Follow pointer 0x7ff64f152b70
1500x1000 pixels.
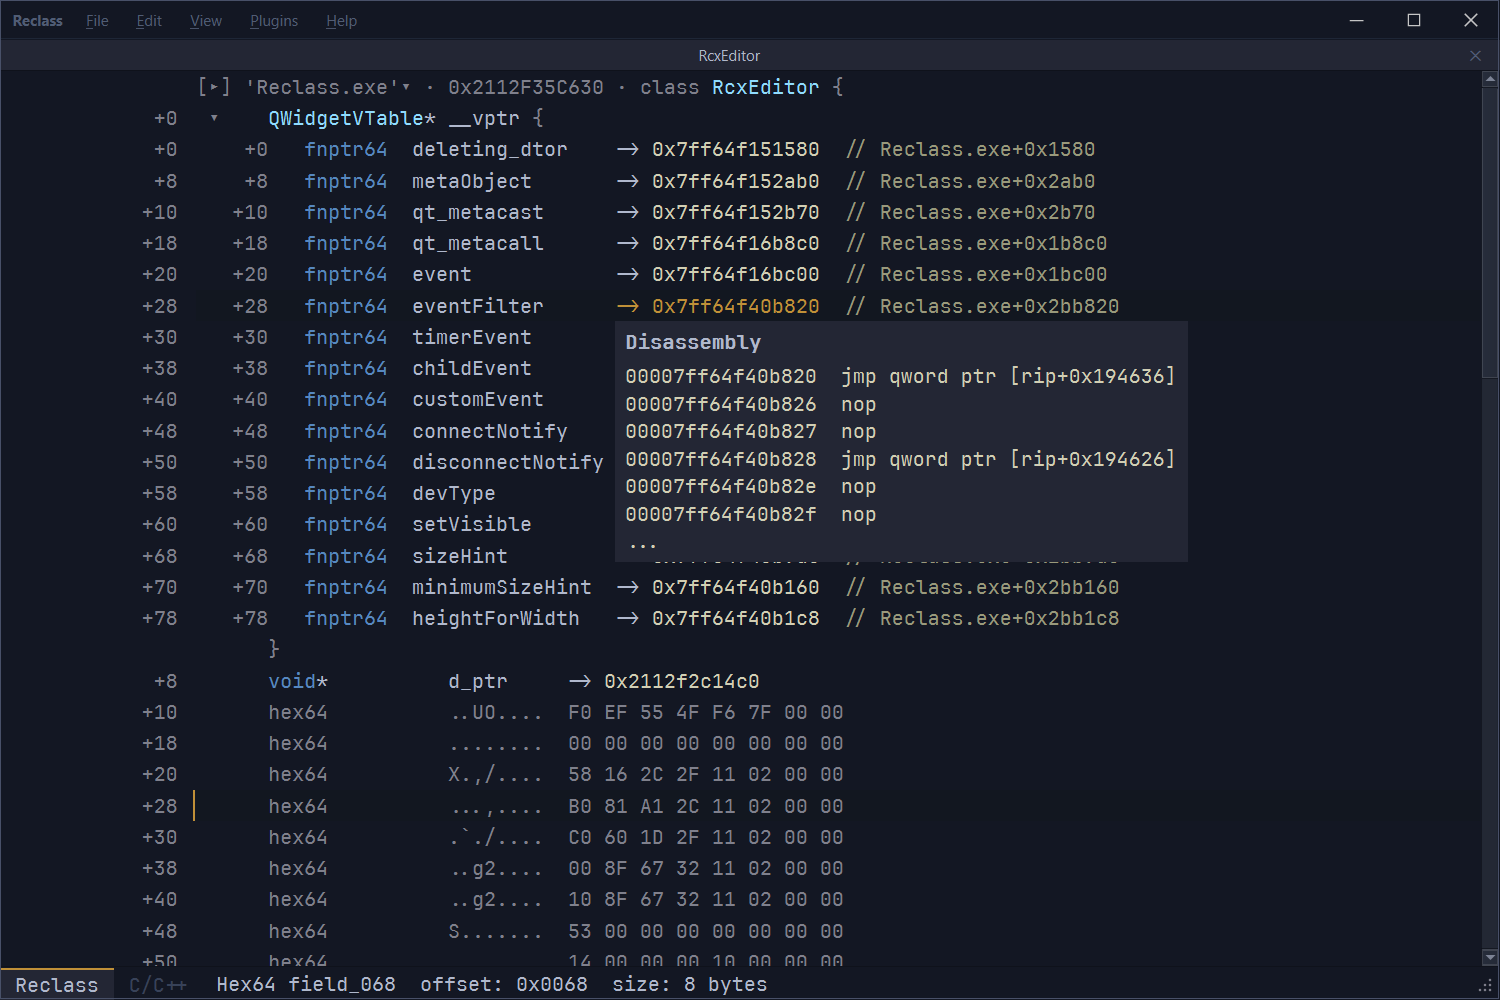point(735,213)
